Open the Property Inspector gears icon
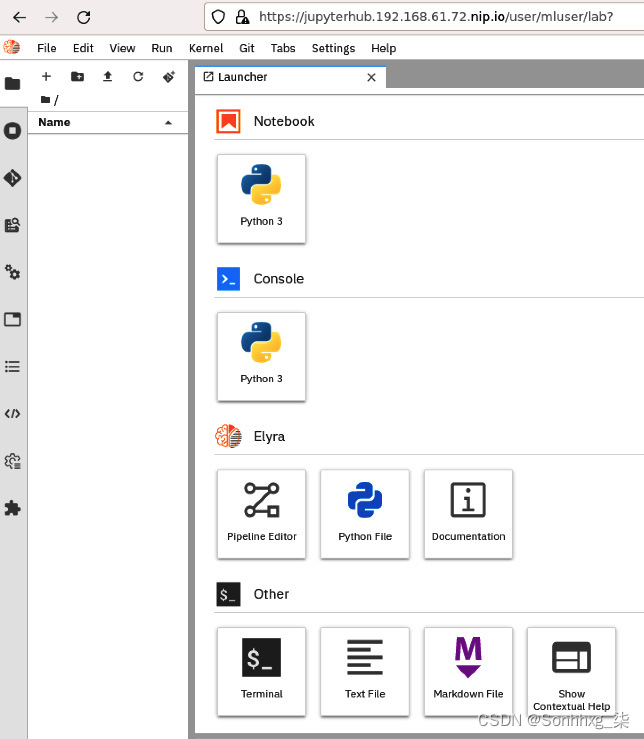The image size is (644, 739). [x=13, y=272]
